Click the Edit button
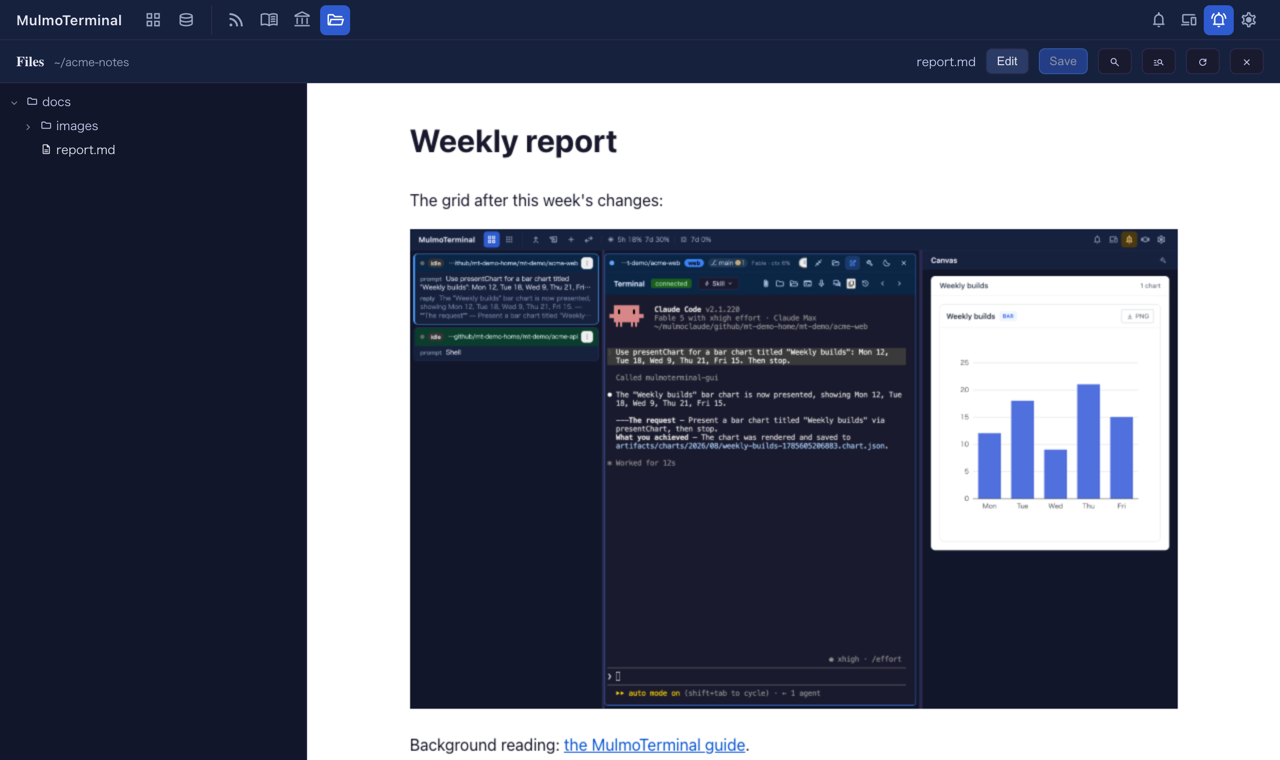1280x760 pixels. tap(1007, 62)
